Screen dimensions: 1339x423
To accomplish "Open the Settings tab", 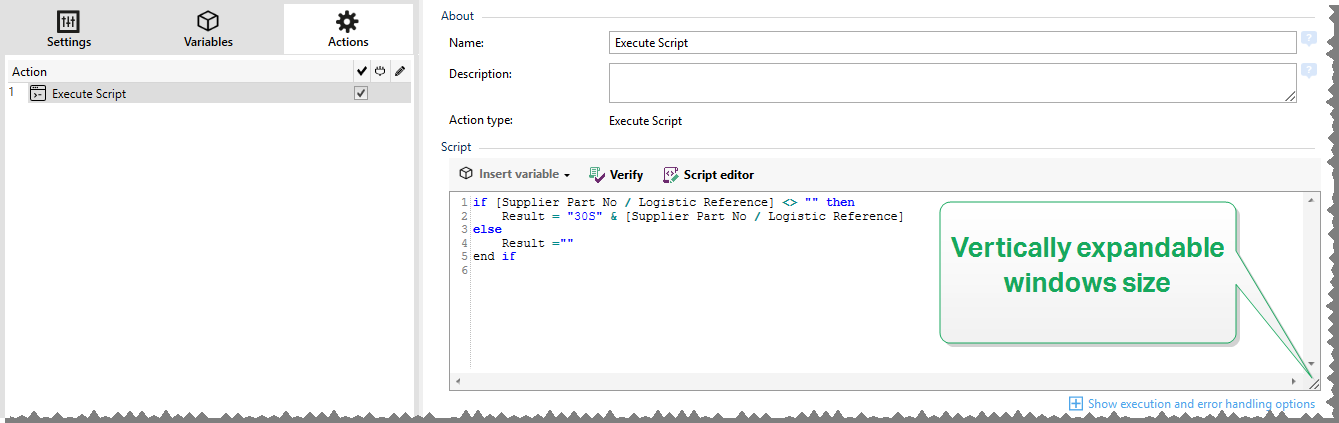I will click(69, 29).
